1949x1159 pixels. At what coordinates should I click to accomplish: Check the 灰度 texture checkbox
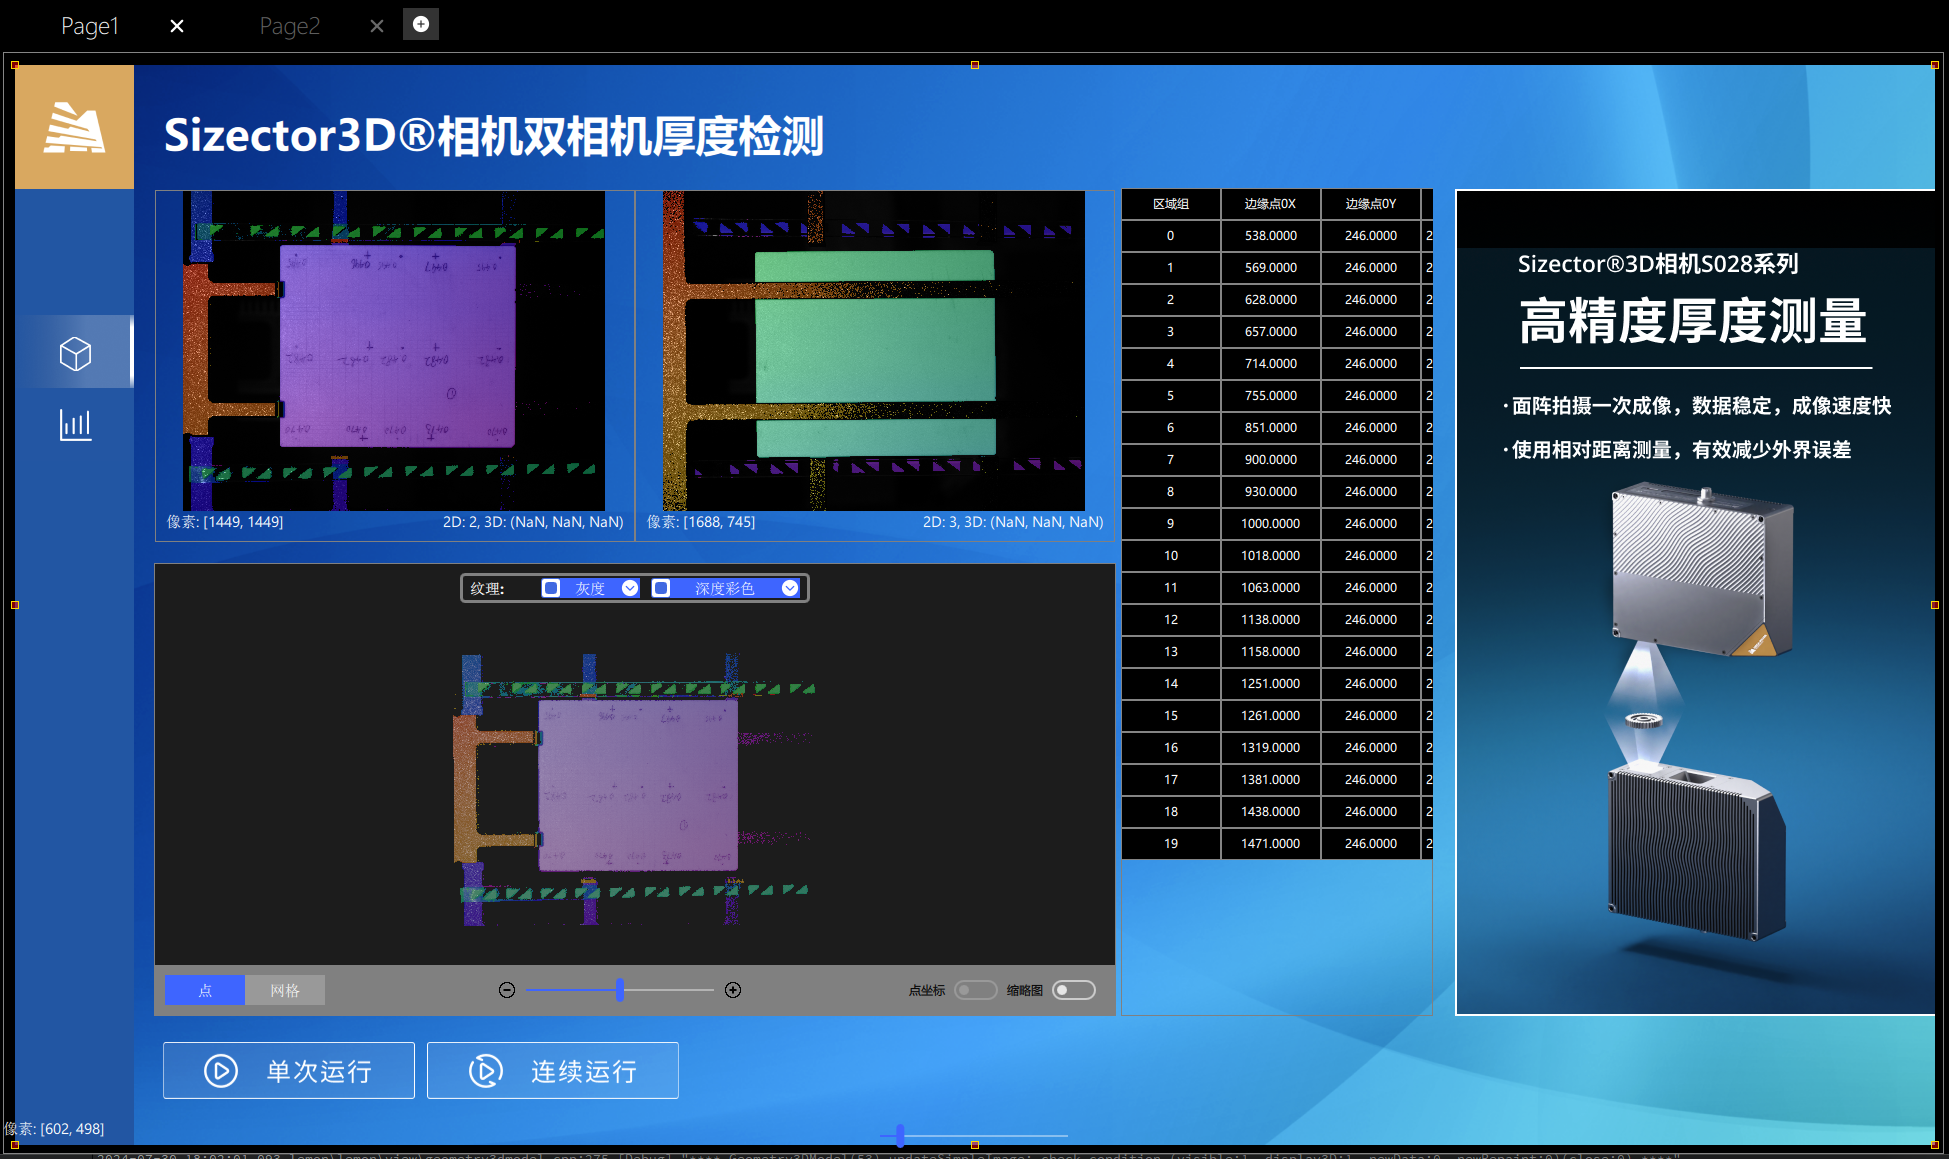click(x=551, y=588)
